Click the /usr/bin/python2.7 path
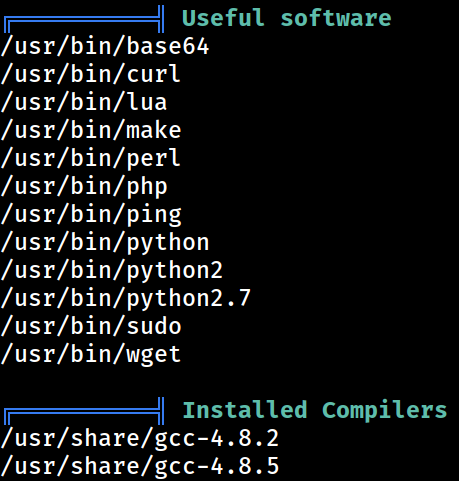 tap(126, 299)
